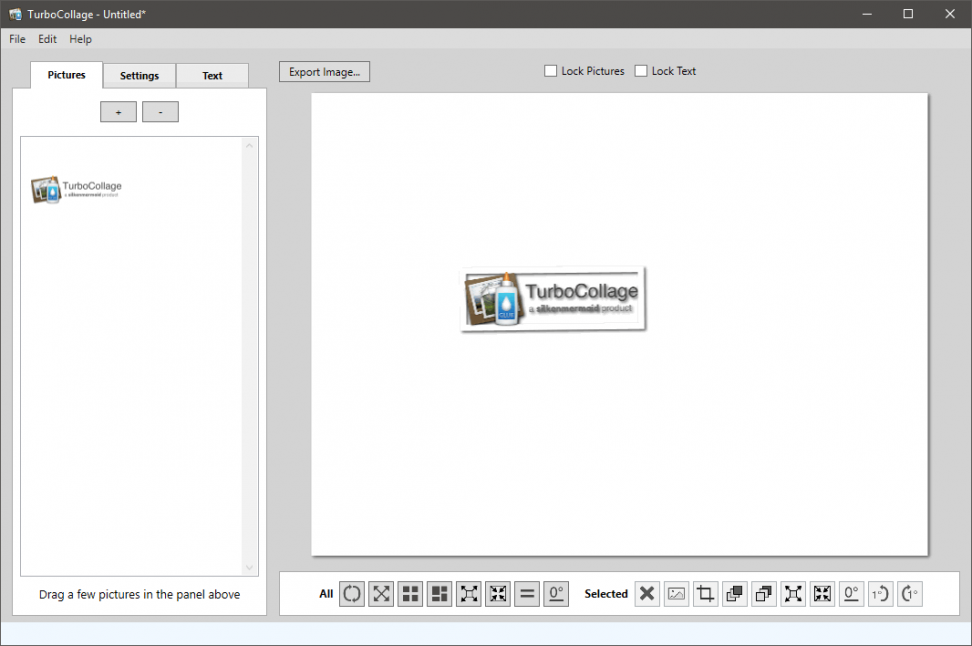
Task: Add a picture with the plus button
Action: [x=118, y=111]
